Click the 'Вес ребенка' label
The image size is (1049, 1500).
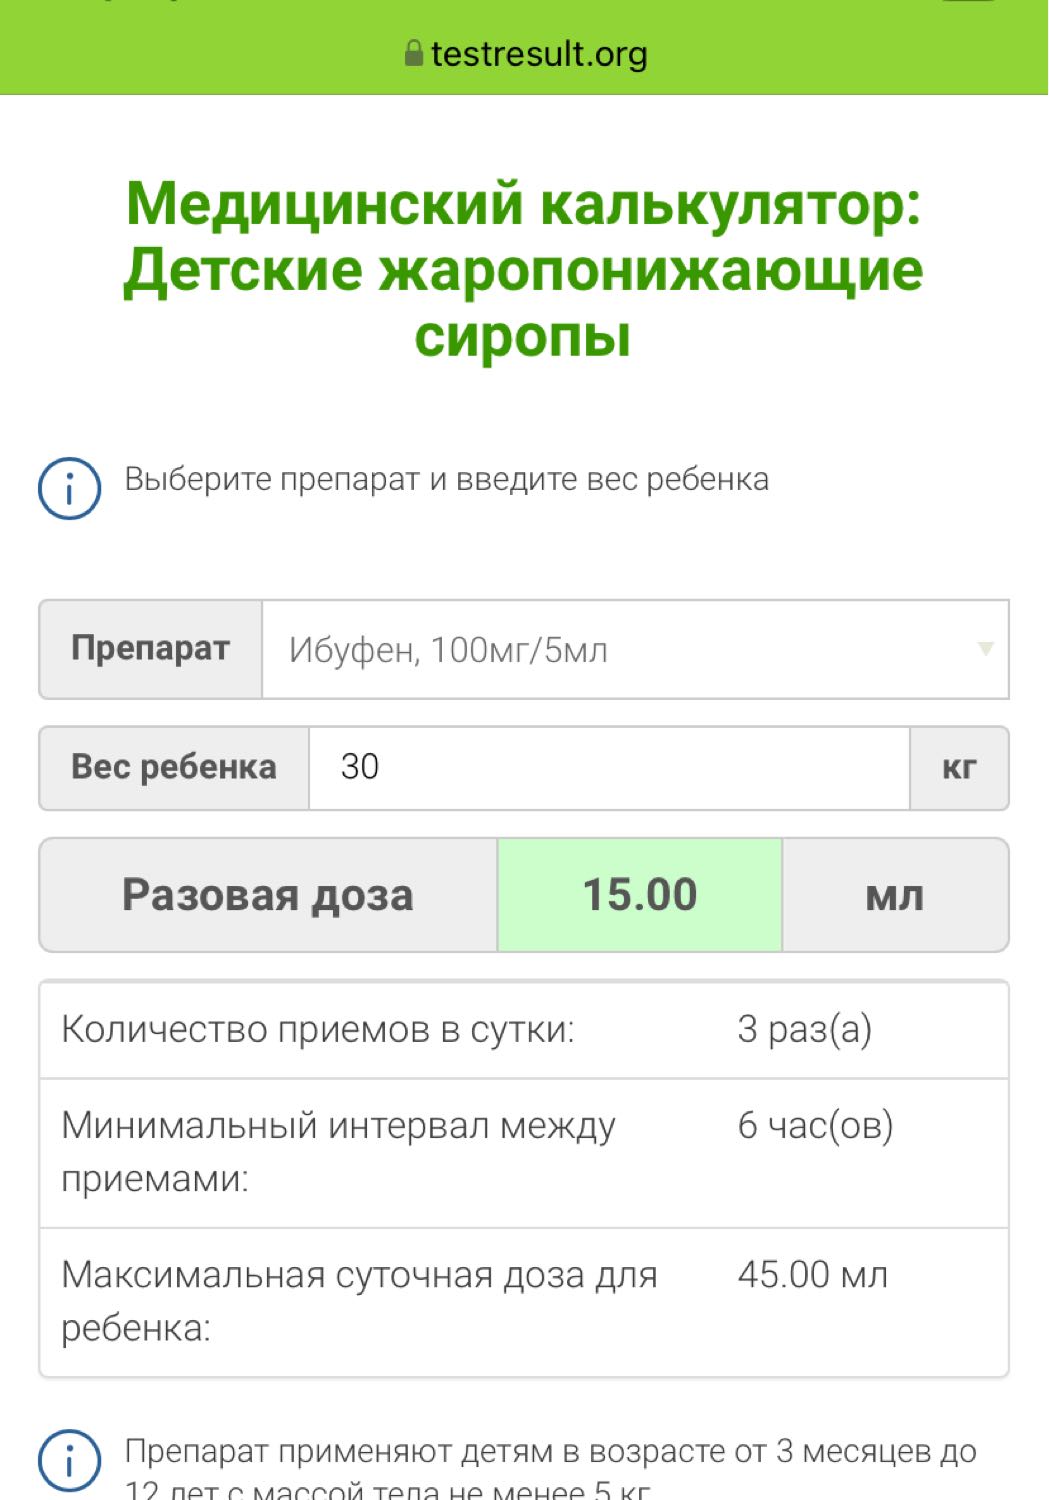click(x=174, y=768)
